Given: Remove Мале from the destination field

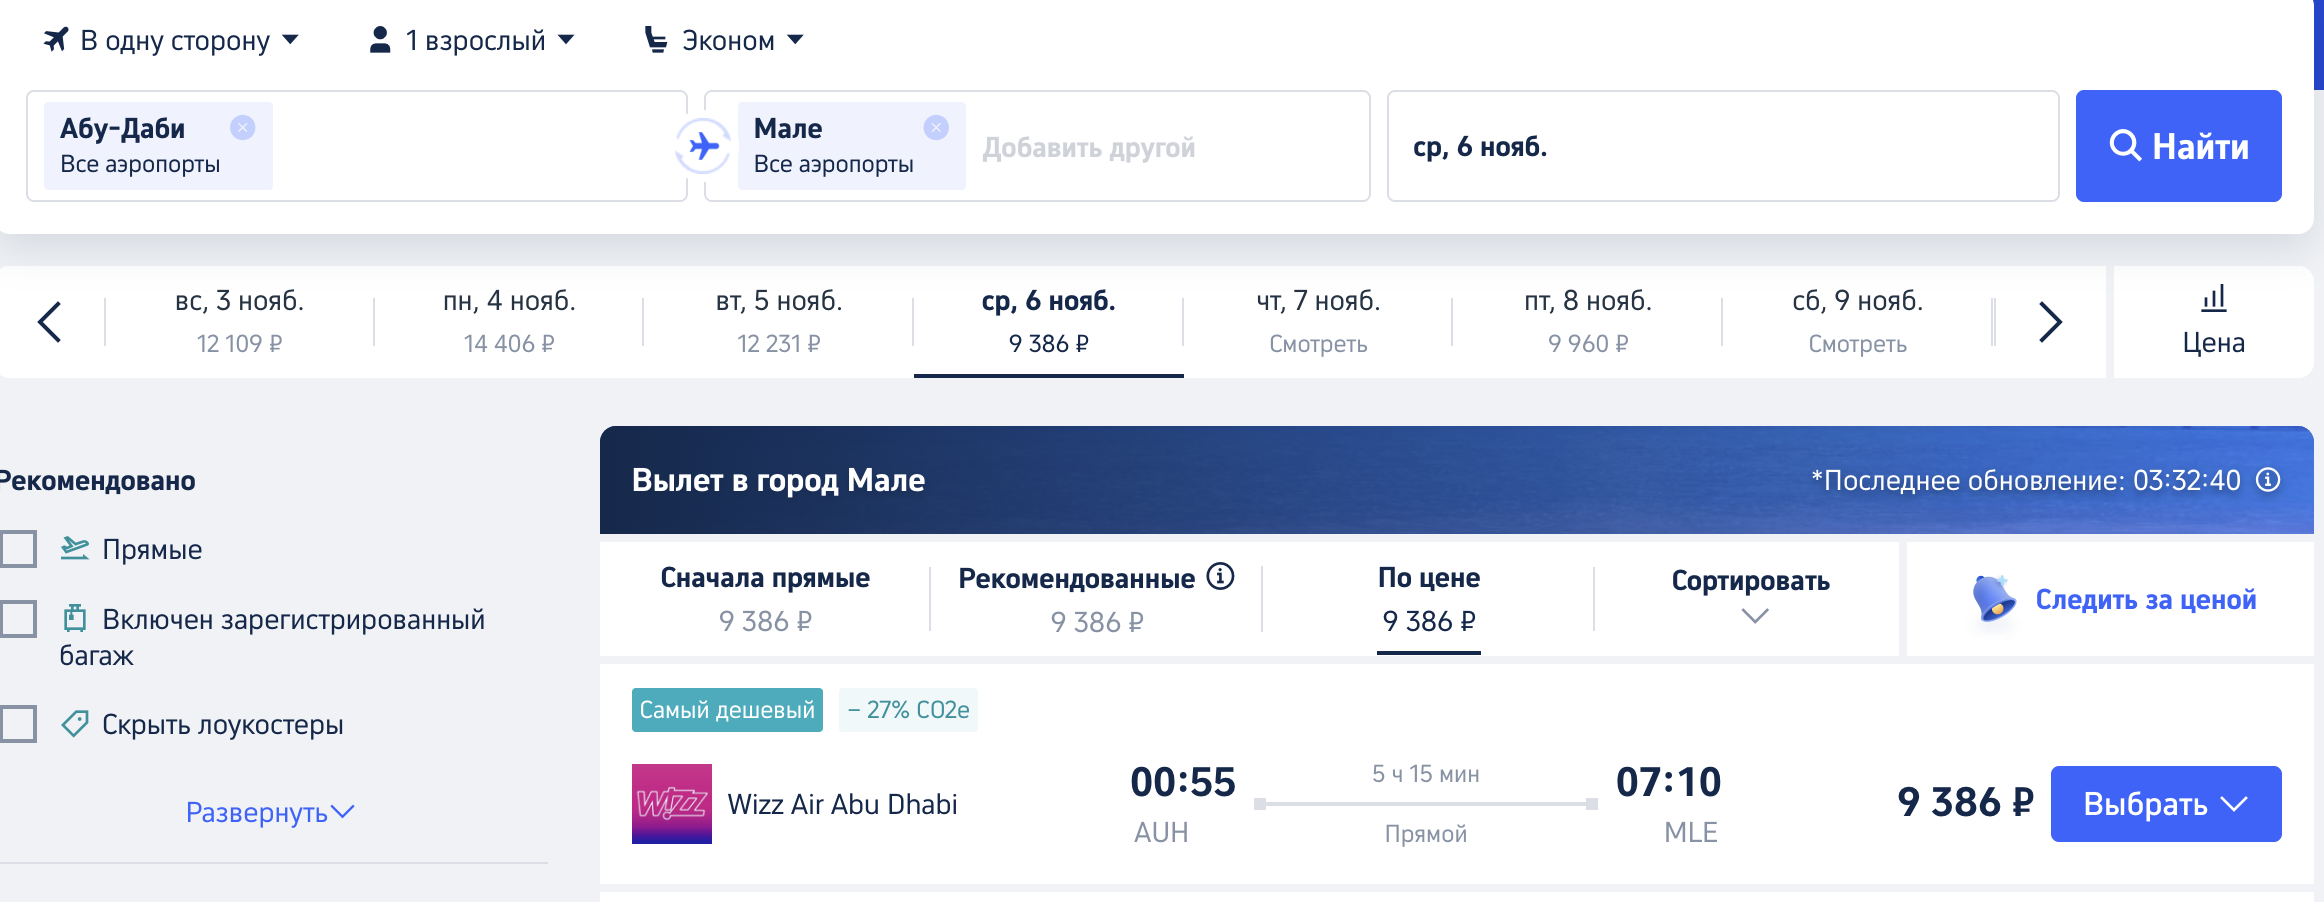Looking at the screenshot, I should coord(936,127).
